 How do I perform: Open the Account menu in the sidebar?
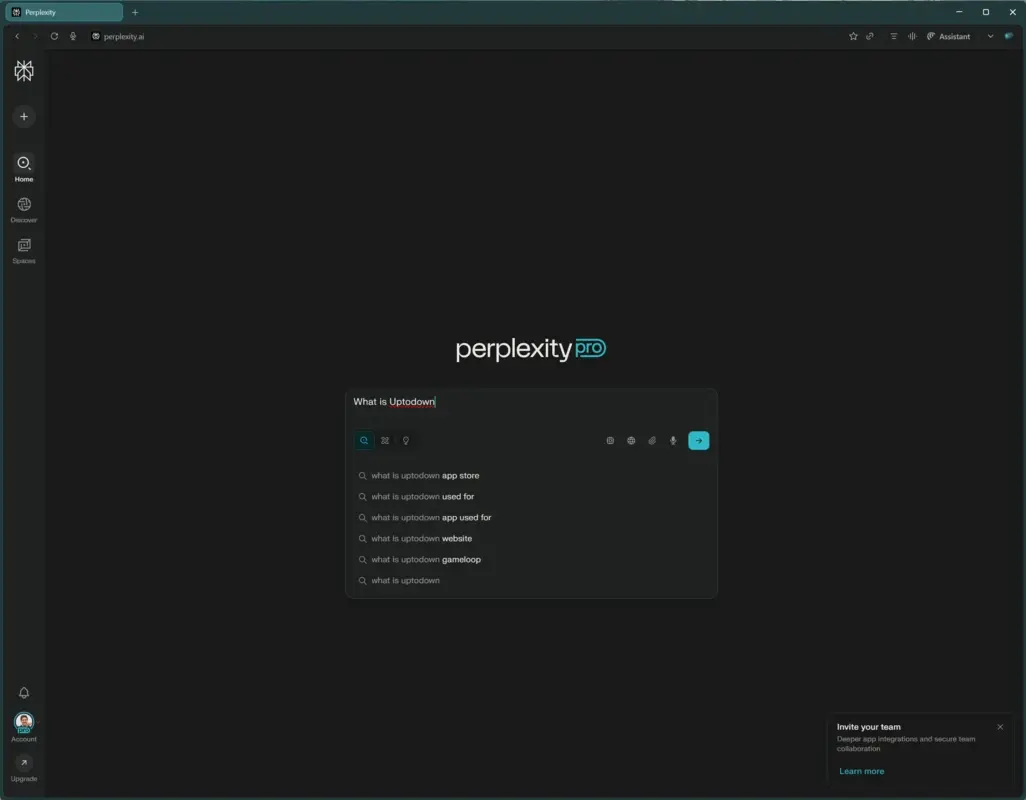click(23, 724)
